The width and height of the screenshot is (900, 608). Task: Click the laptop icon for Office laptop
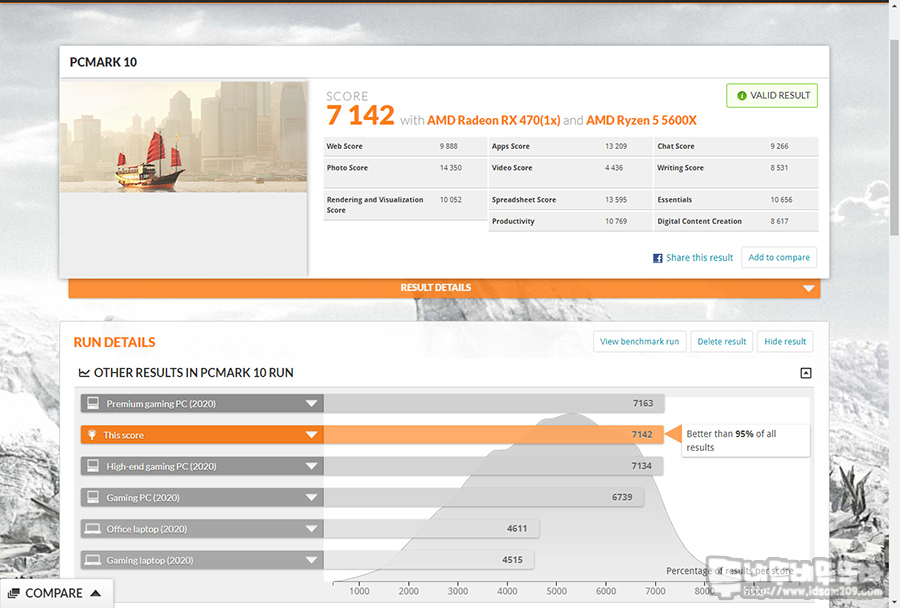(x=93, y=529)
